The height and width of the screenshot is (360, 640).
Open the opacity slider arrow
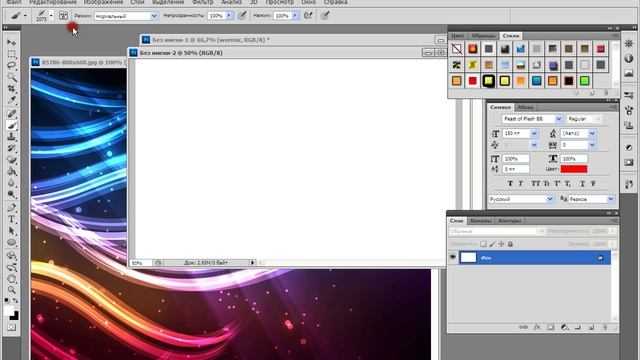229,16
